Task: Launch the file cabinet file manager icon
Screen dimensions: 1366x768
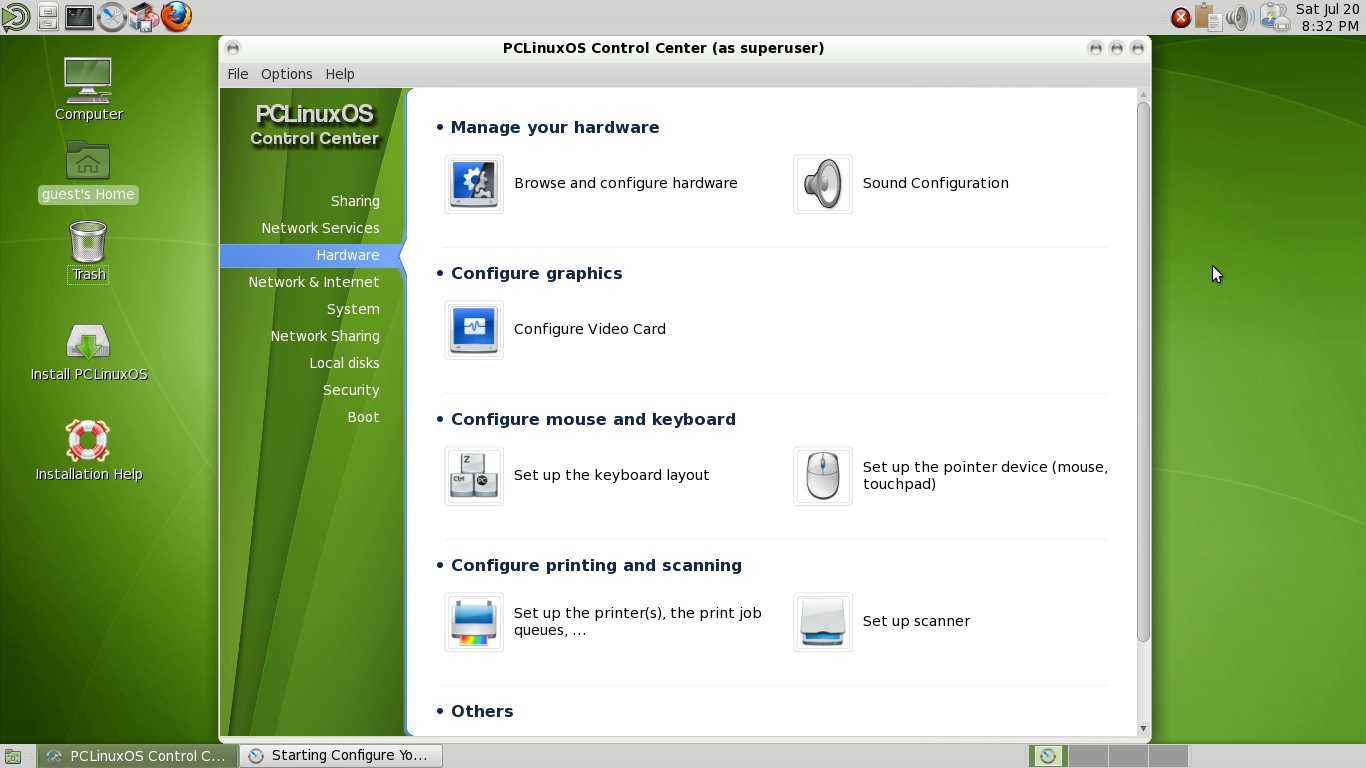Action: click(x=47, y=16)
